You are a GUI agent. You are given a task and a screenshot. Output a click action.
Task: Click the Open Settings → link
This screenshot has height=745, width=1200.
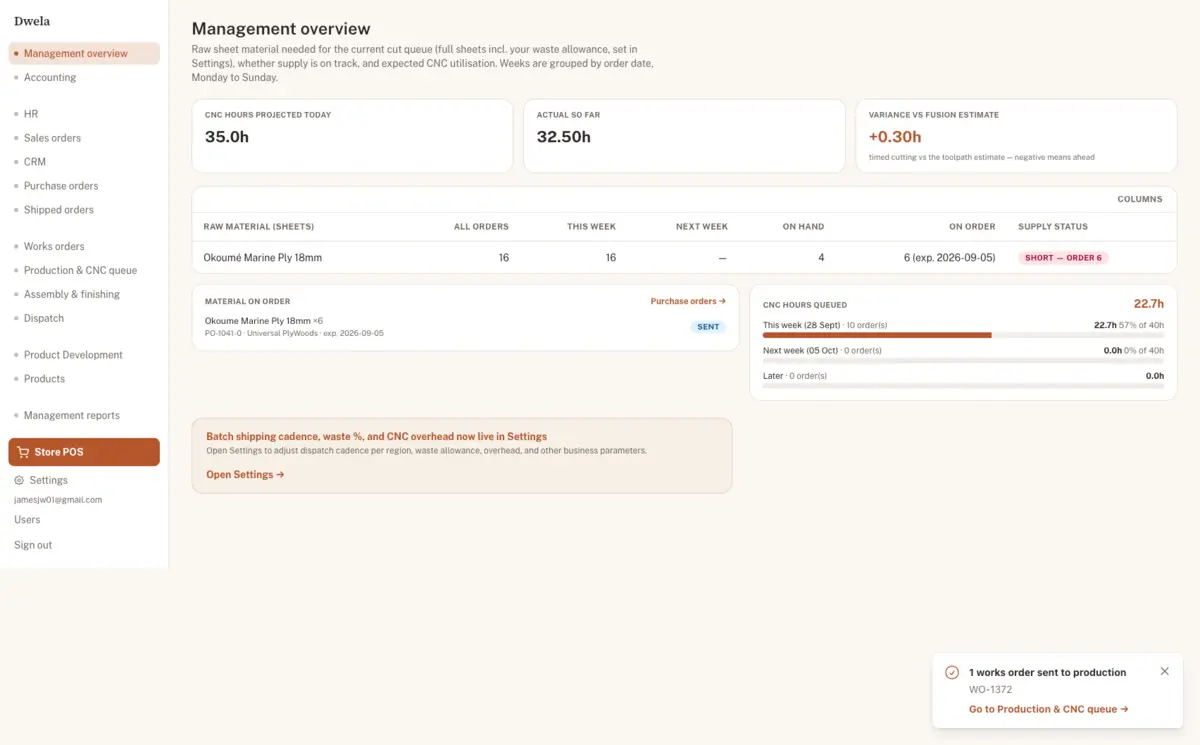(x=245, y=475)
